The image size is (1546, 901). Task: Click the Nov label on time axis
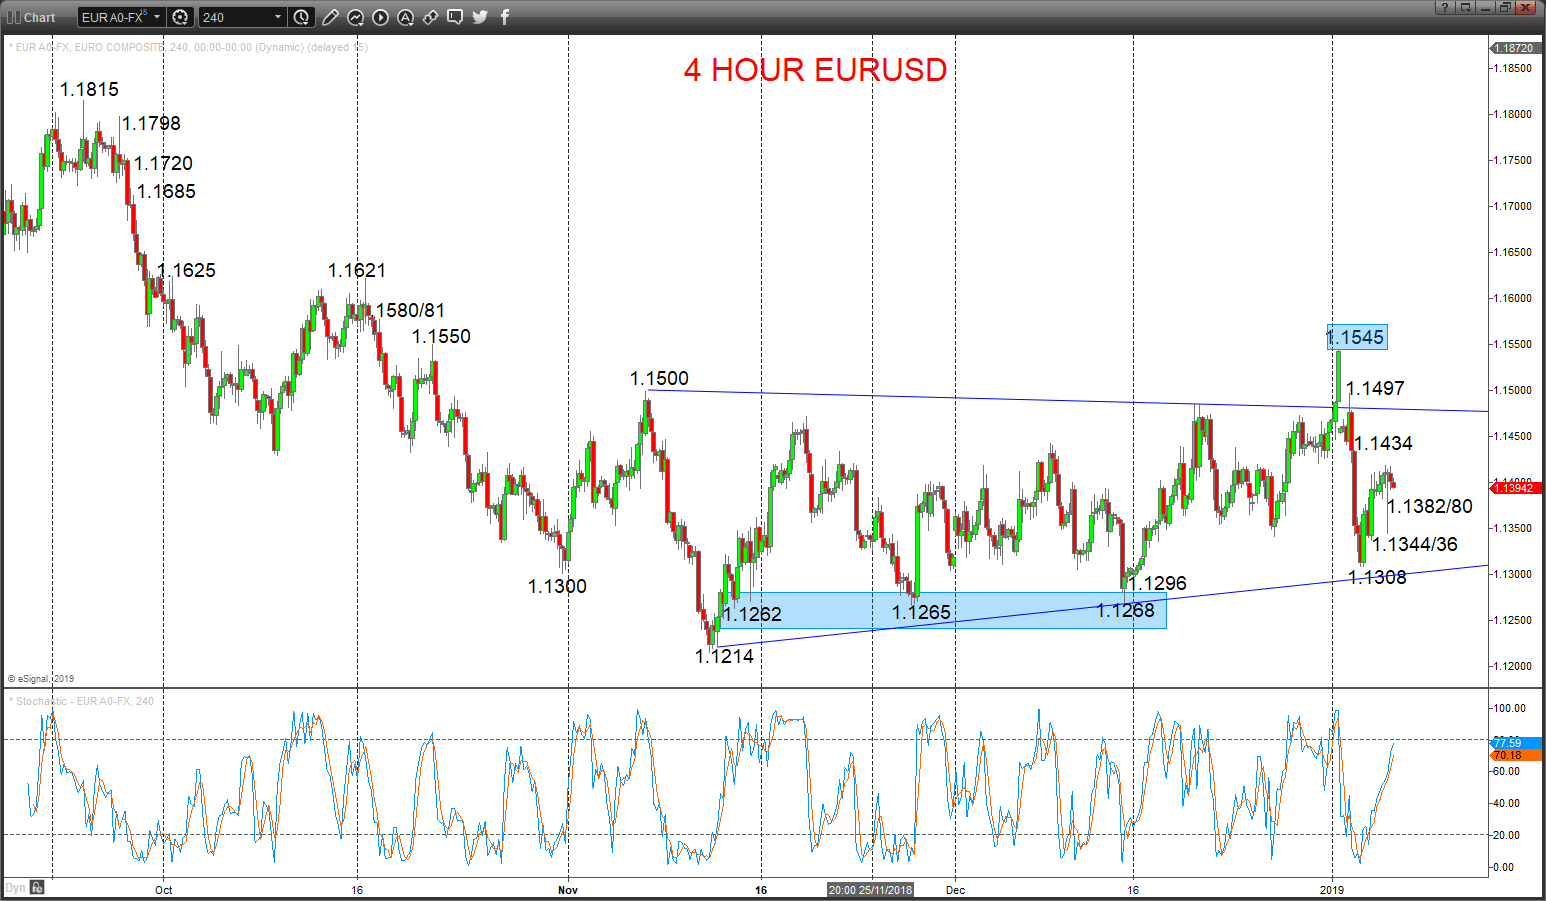coord(568,890)
